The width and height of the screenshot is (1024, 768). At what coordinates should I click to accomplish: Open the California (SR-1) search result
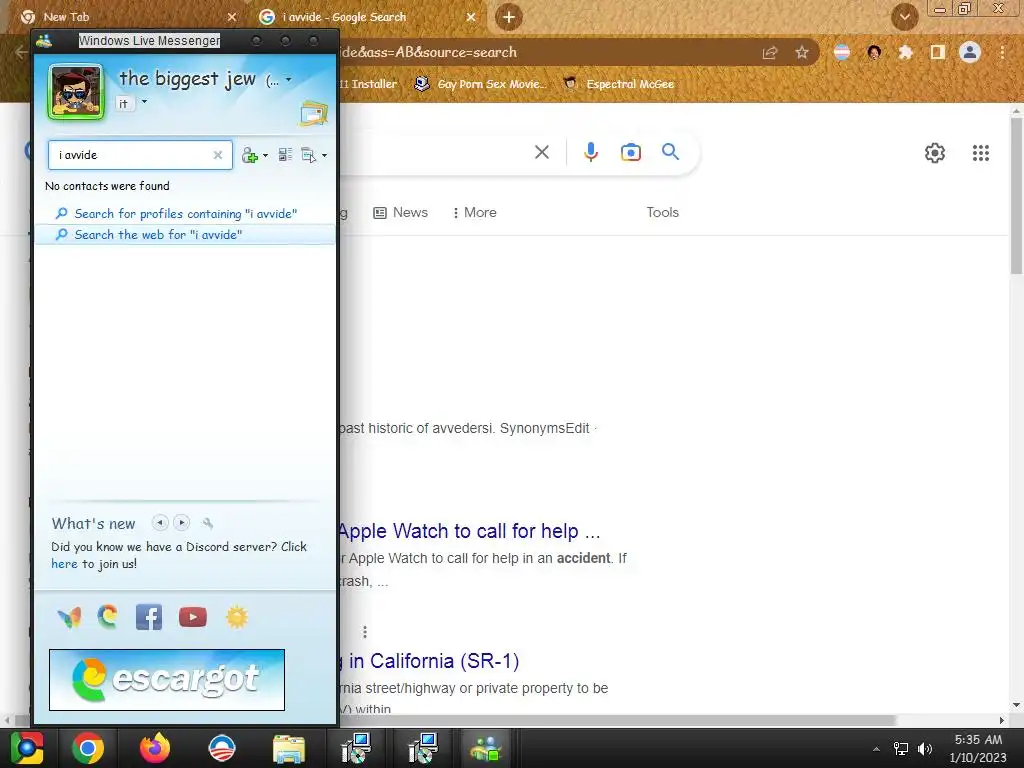point(429,661)
